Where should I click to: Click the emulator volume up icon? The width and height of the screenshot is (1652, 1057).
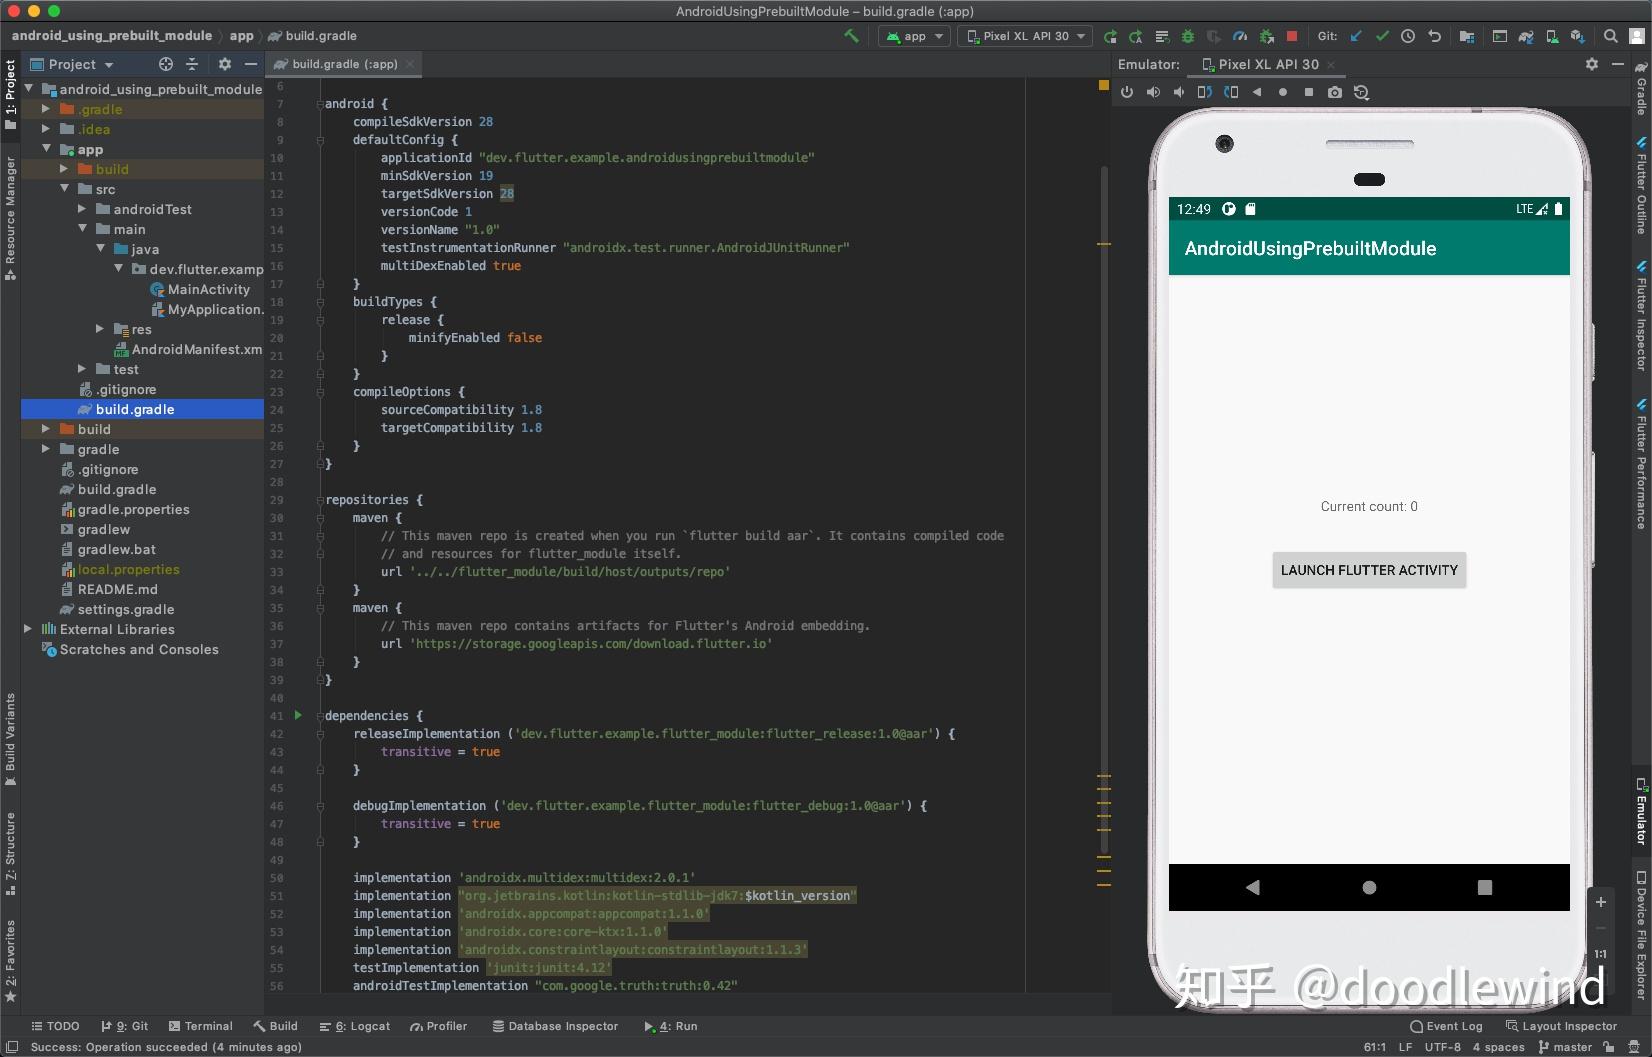pyautogui.click(x=1153, y=92)
